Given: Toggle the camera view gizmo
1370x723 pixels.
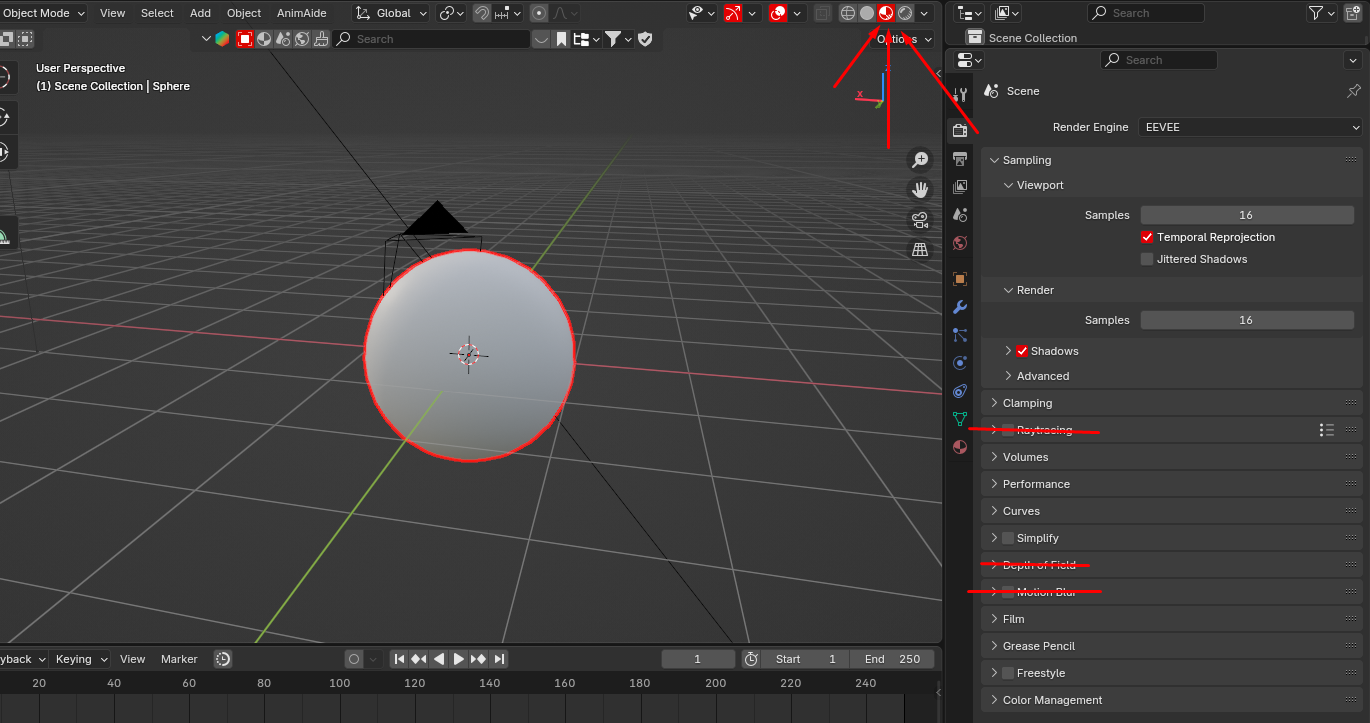Looking at the screenshot, I should point(919,219).
